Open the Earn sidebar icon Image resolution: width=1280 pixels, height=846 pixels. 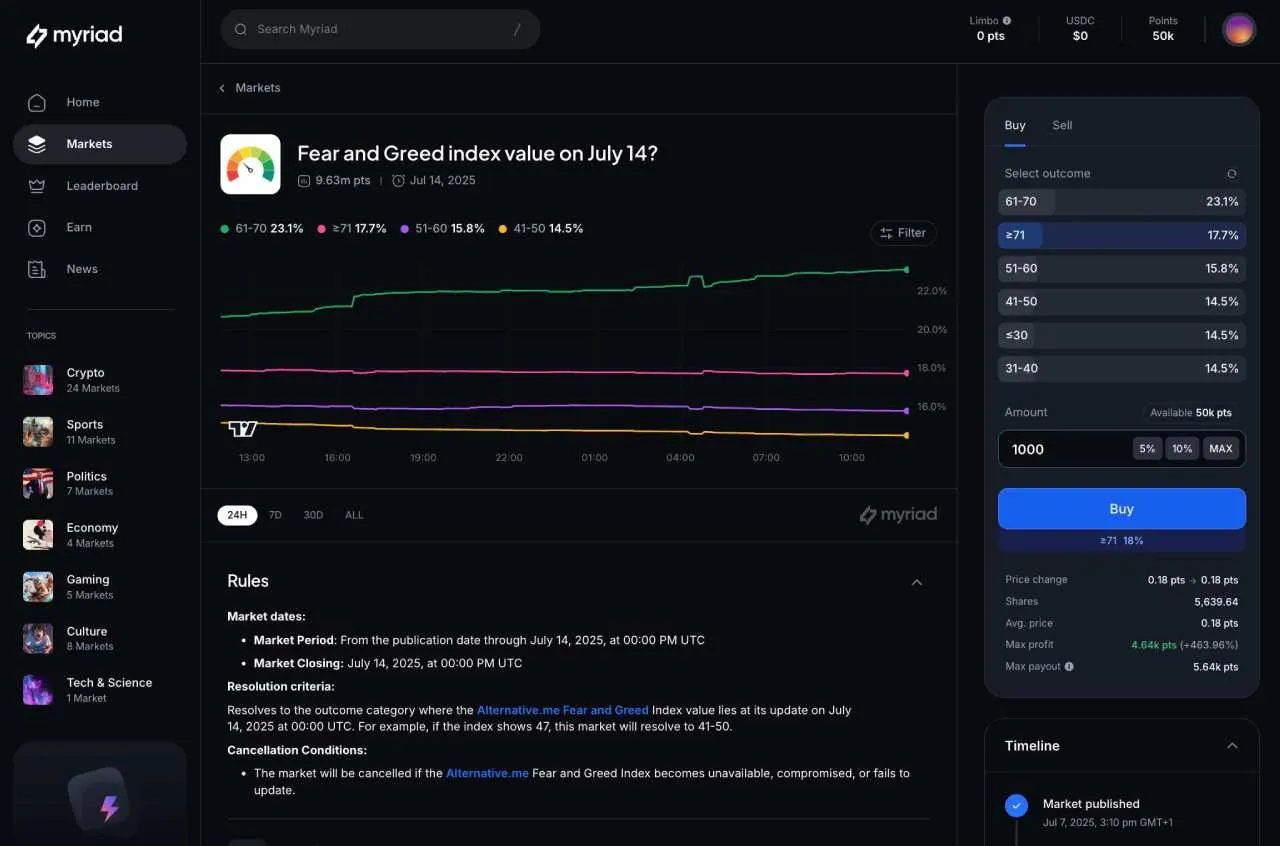tap(37, 228)
